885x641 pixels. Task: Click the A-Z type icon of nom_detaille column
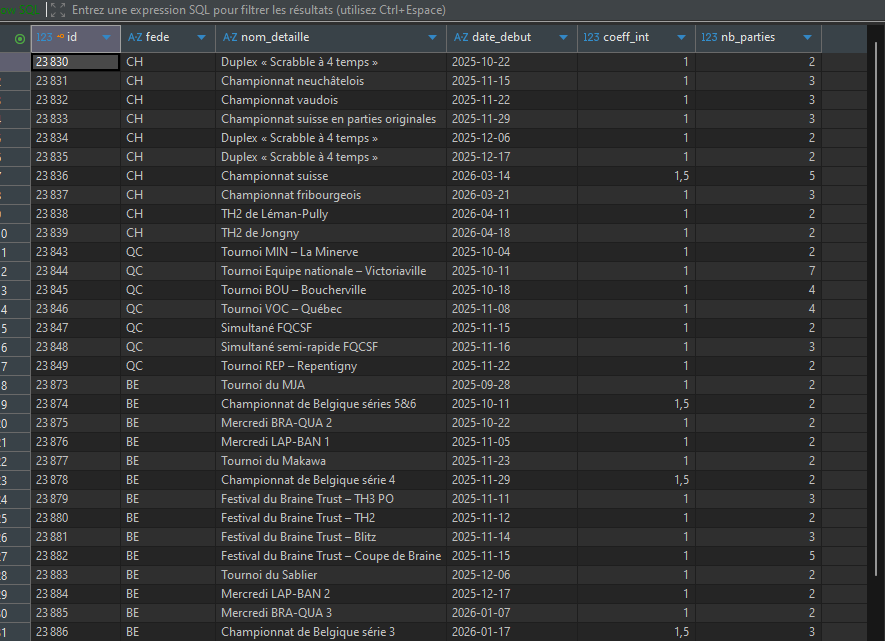[x=229, y=37]
